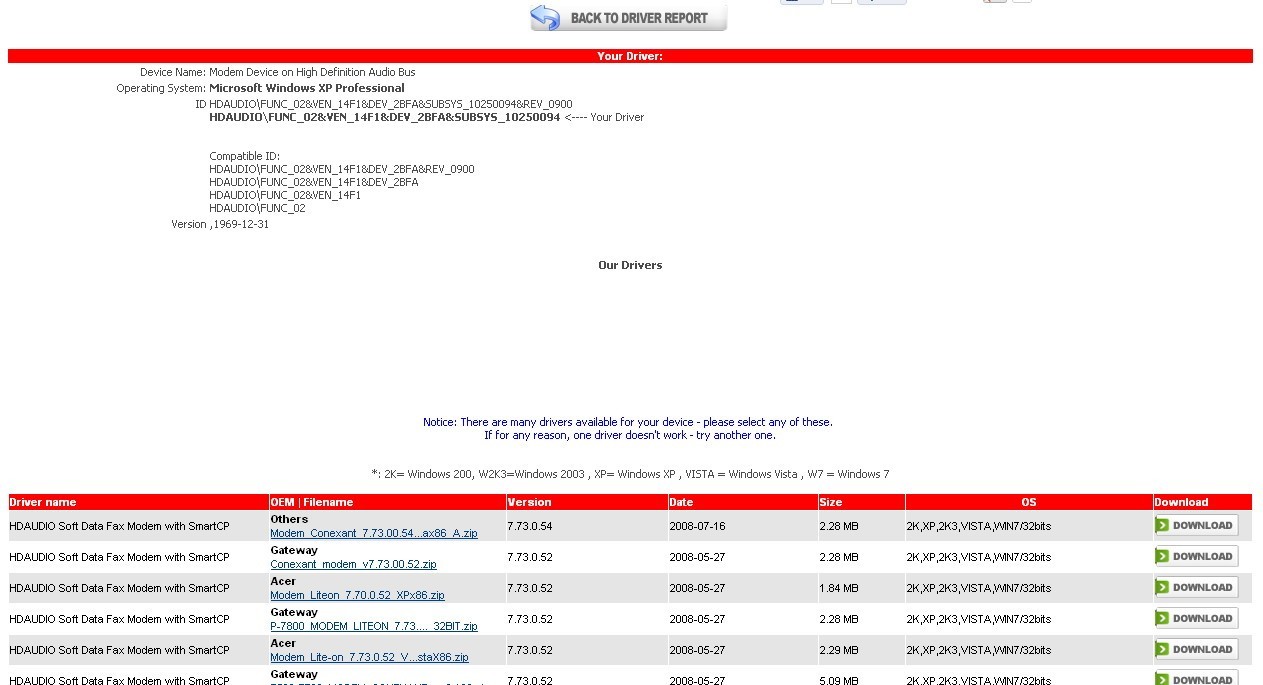Download the Gateway P-7800 MODEM LITEON driver
This screenshot has height=685, width=1263.
tap(1196, 618)
